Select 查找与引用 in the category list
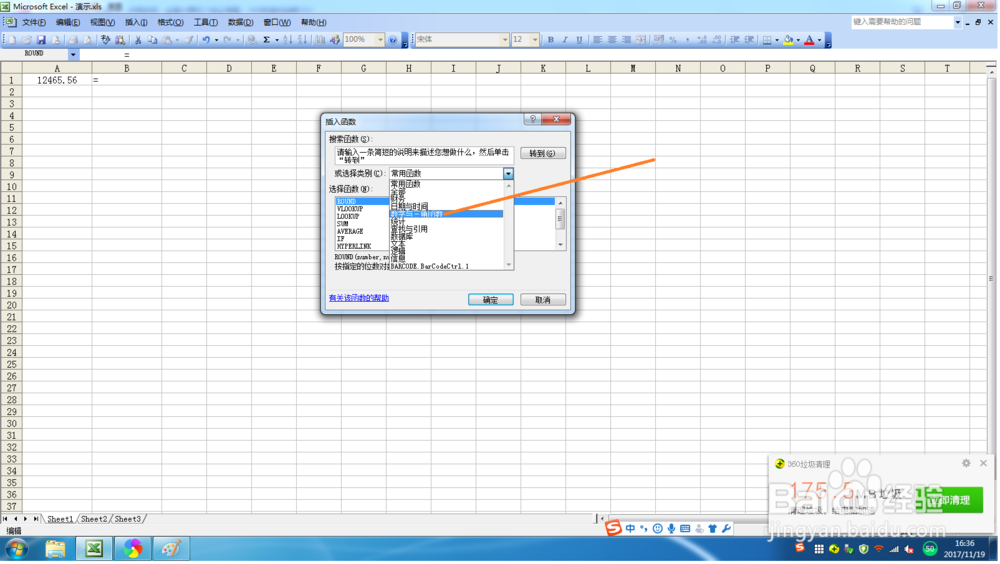 [409, 229]
